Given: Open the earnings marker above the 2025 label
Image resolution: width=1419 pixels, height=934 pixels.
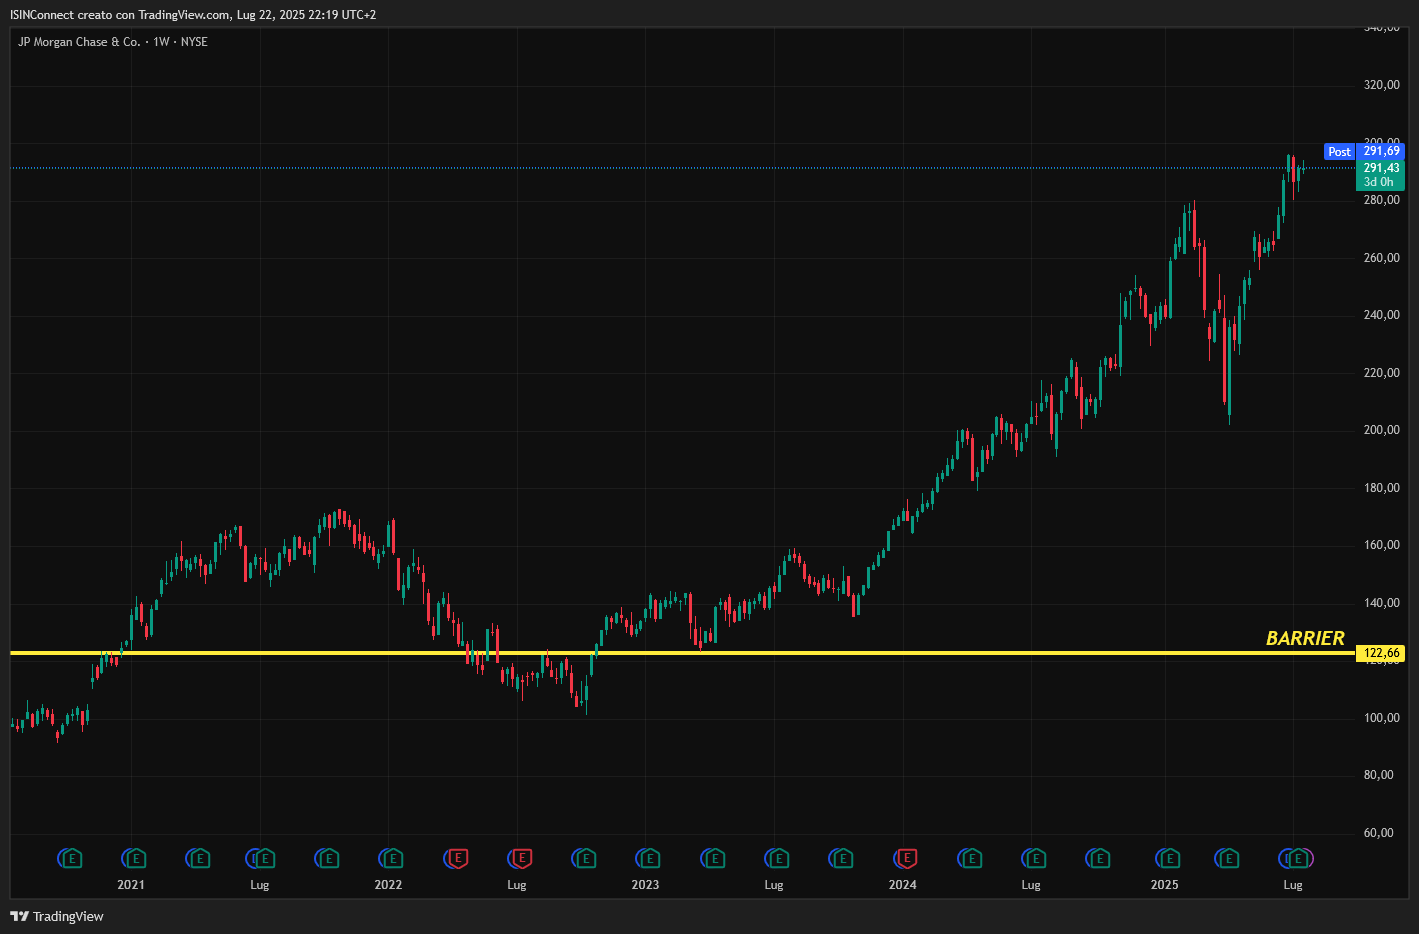Looking at the screenshot, I should tap(1168, 858).
